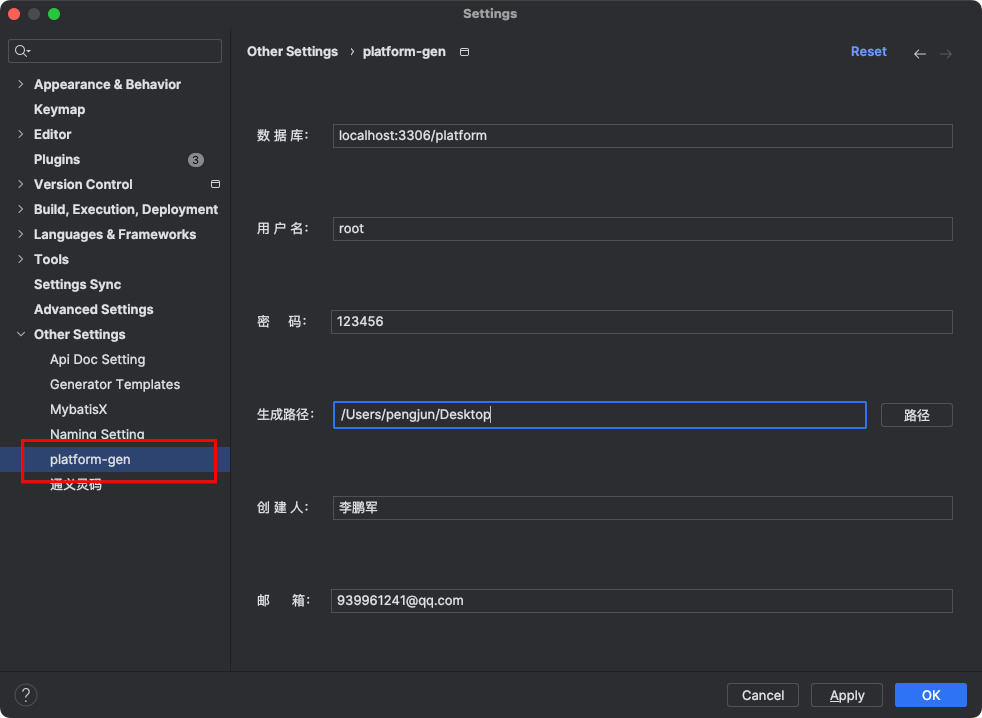
Task: Expand Build, Execution, Deployment section
Action: [21, 209]
